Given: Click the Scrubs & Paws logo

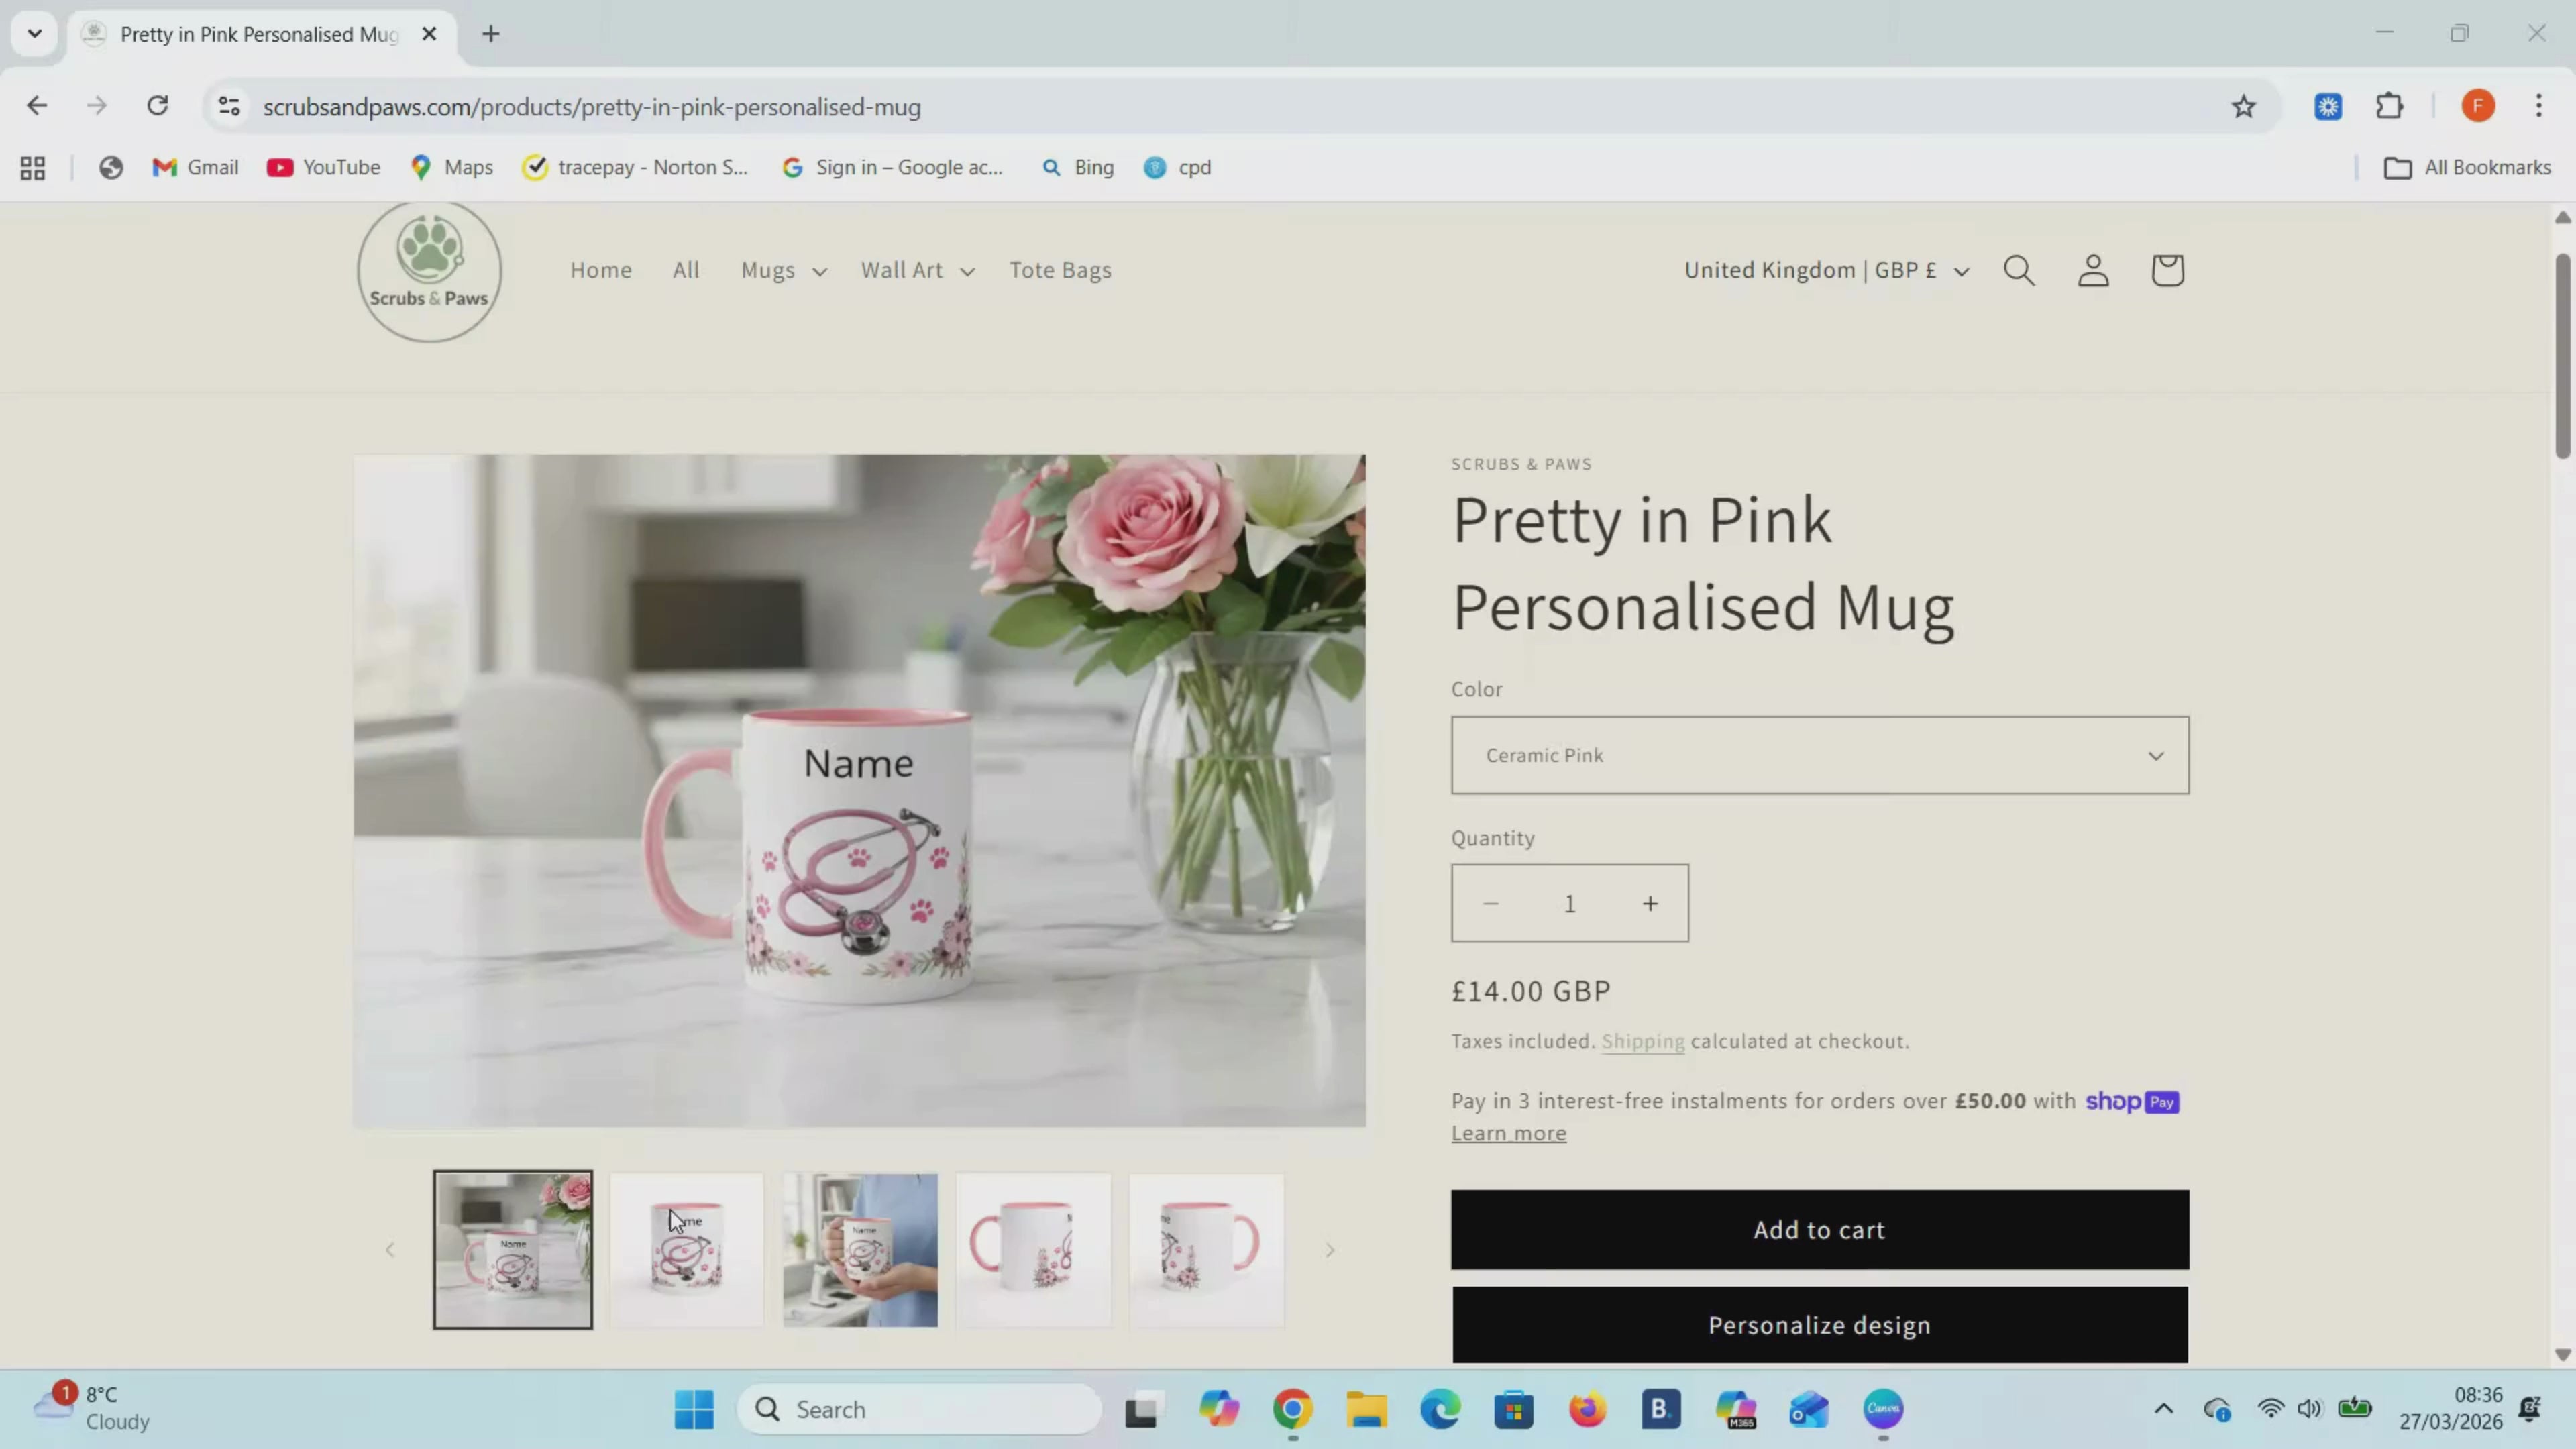Looking at the screenshot, I should pos(429,271).
